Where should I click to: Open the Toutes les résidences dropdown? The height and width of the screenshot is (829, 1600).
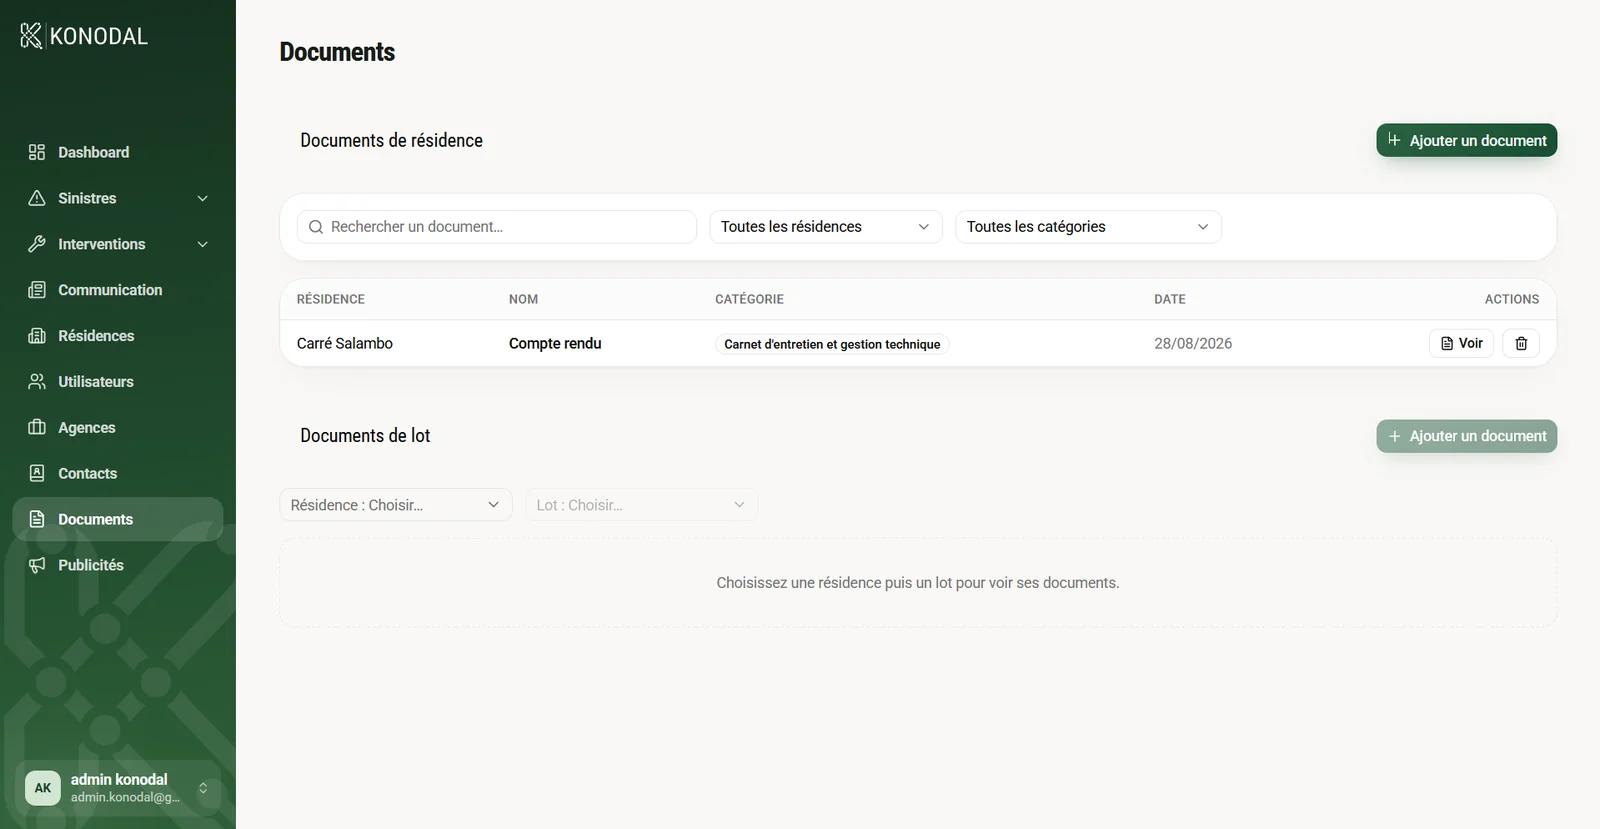coord(826,227)
